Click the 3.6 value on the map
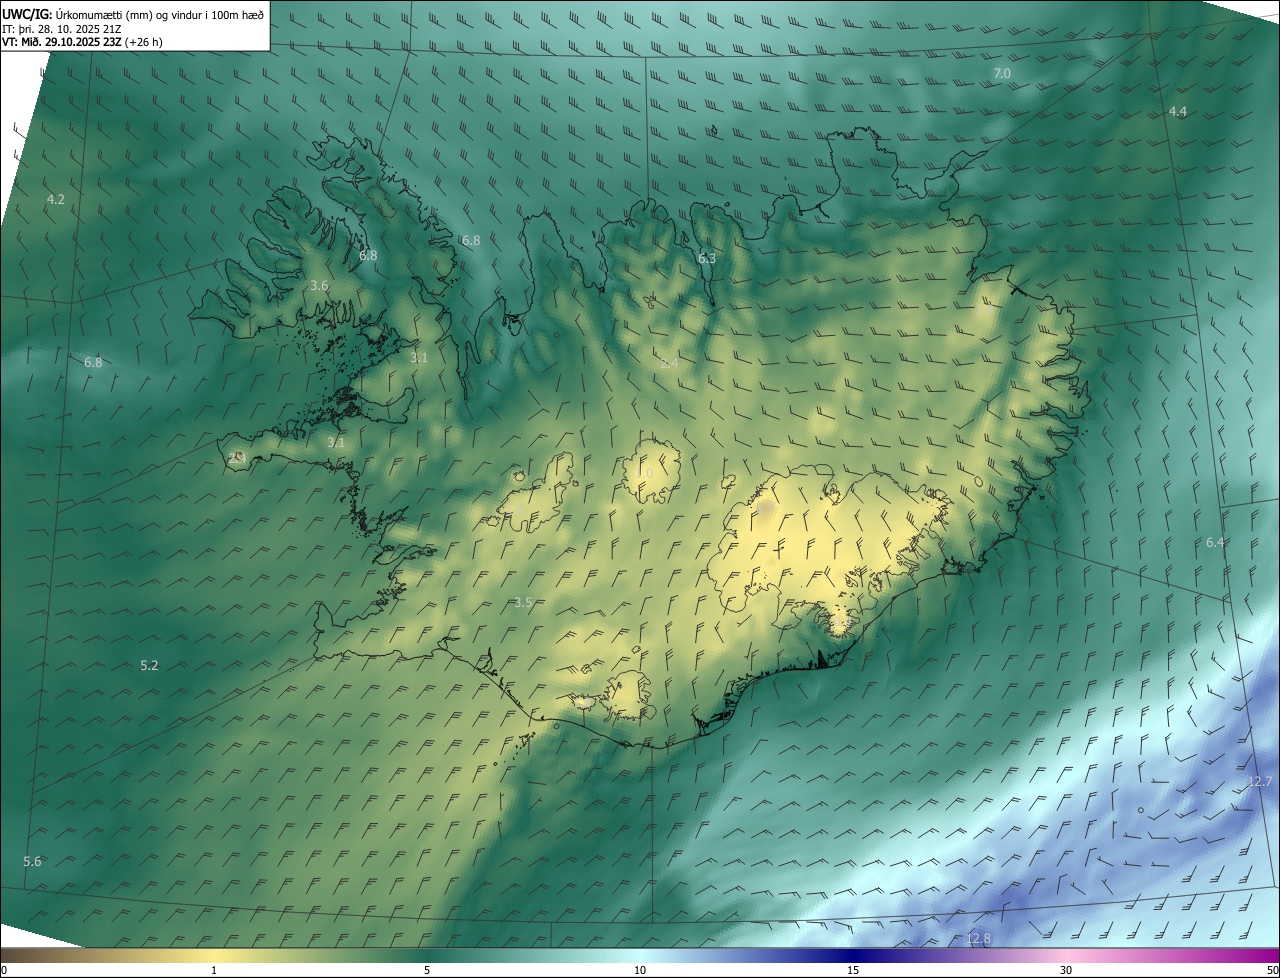 [319, 286]
